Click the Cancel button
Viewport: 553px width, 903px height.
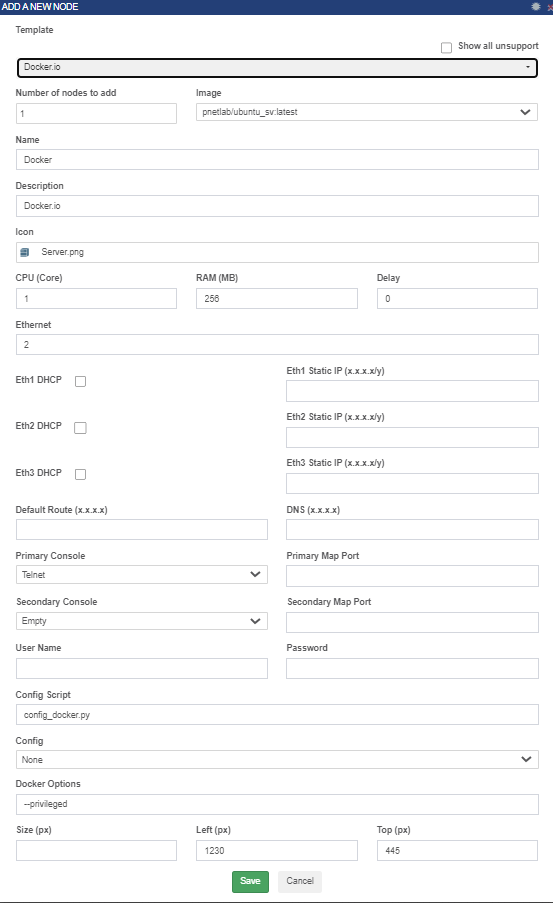pos(300,881)
